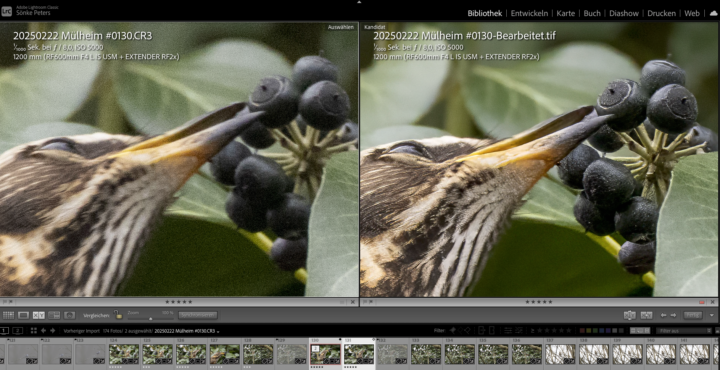Filter by unflagged photos icon

[x=460, y=331]
